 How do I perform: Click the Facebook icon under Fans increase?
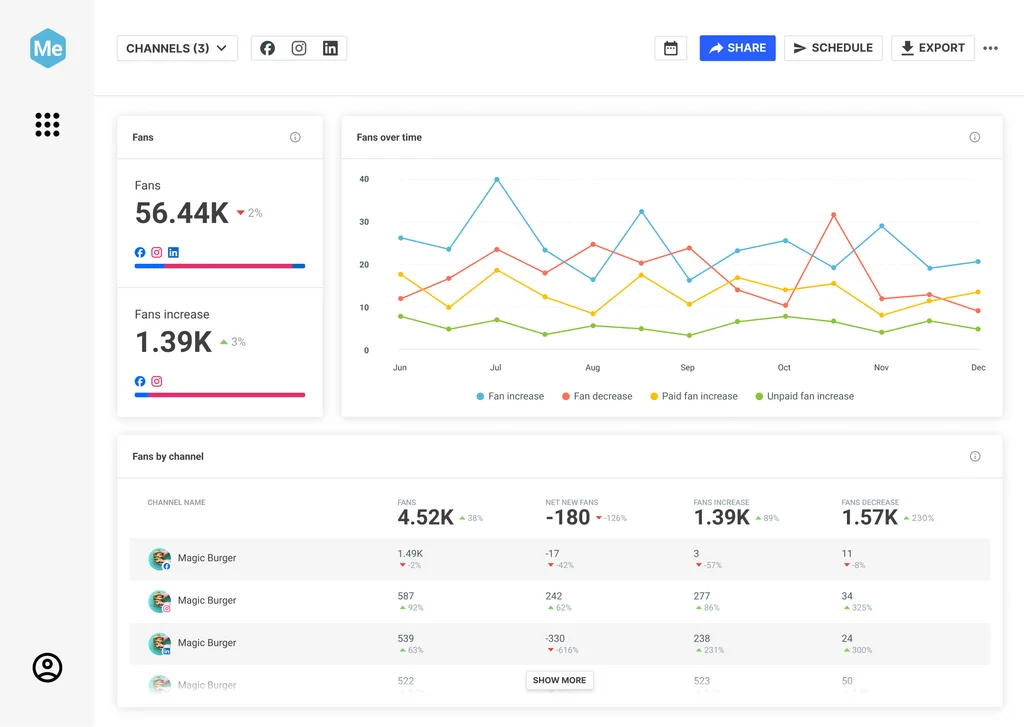[x=139, y=381]
